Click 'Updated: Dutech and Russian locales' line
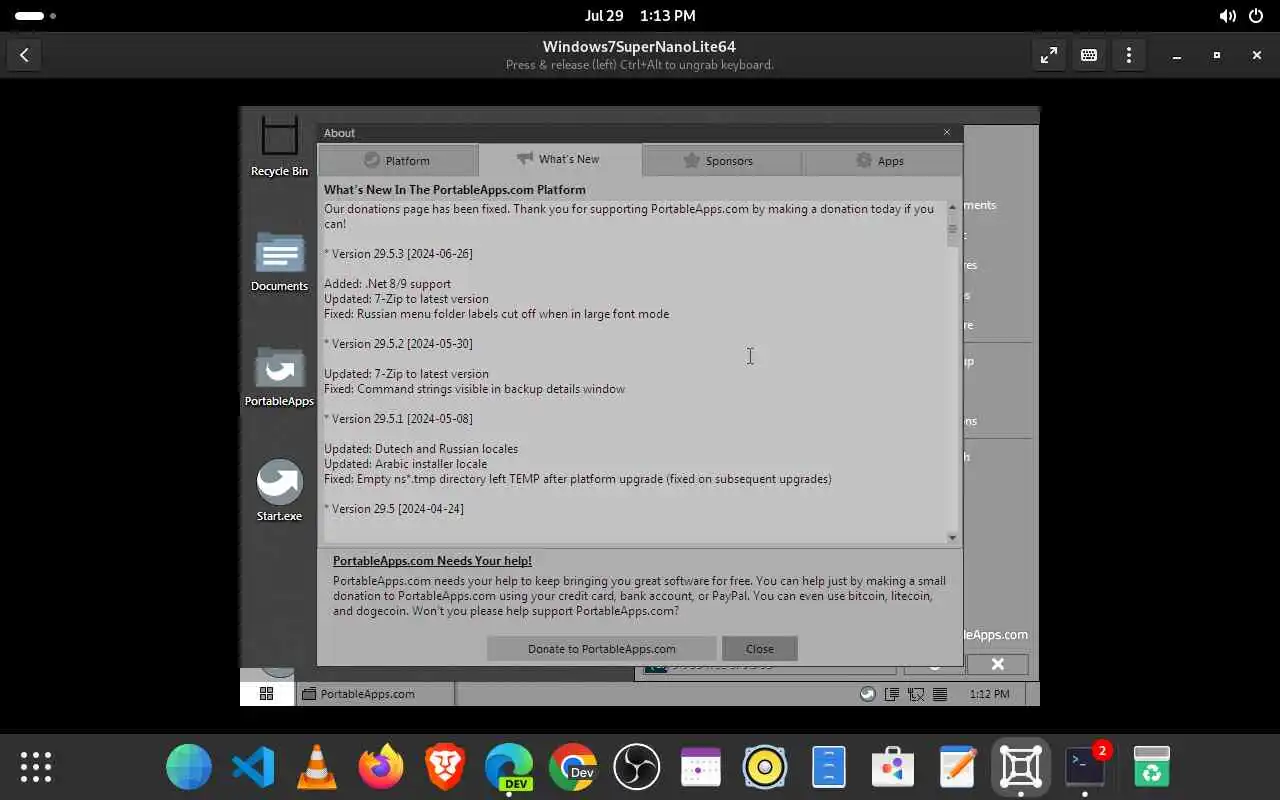 pyautogui.click(x=421, y=449)
